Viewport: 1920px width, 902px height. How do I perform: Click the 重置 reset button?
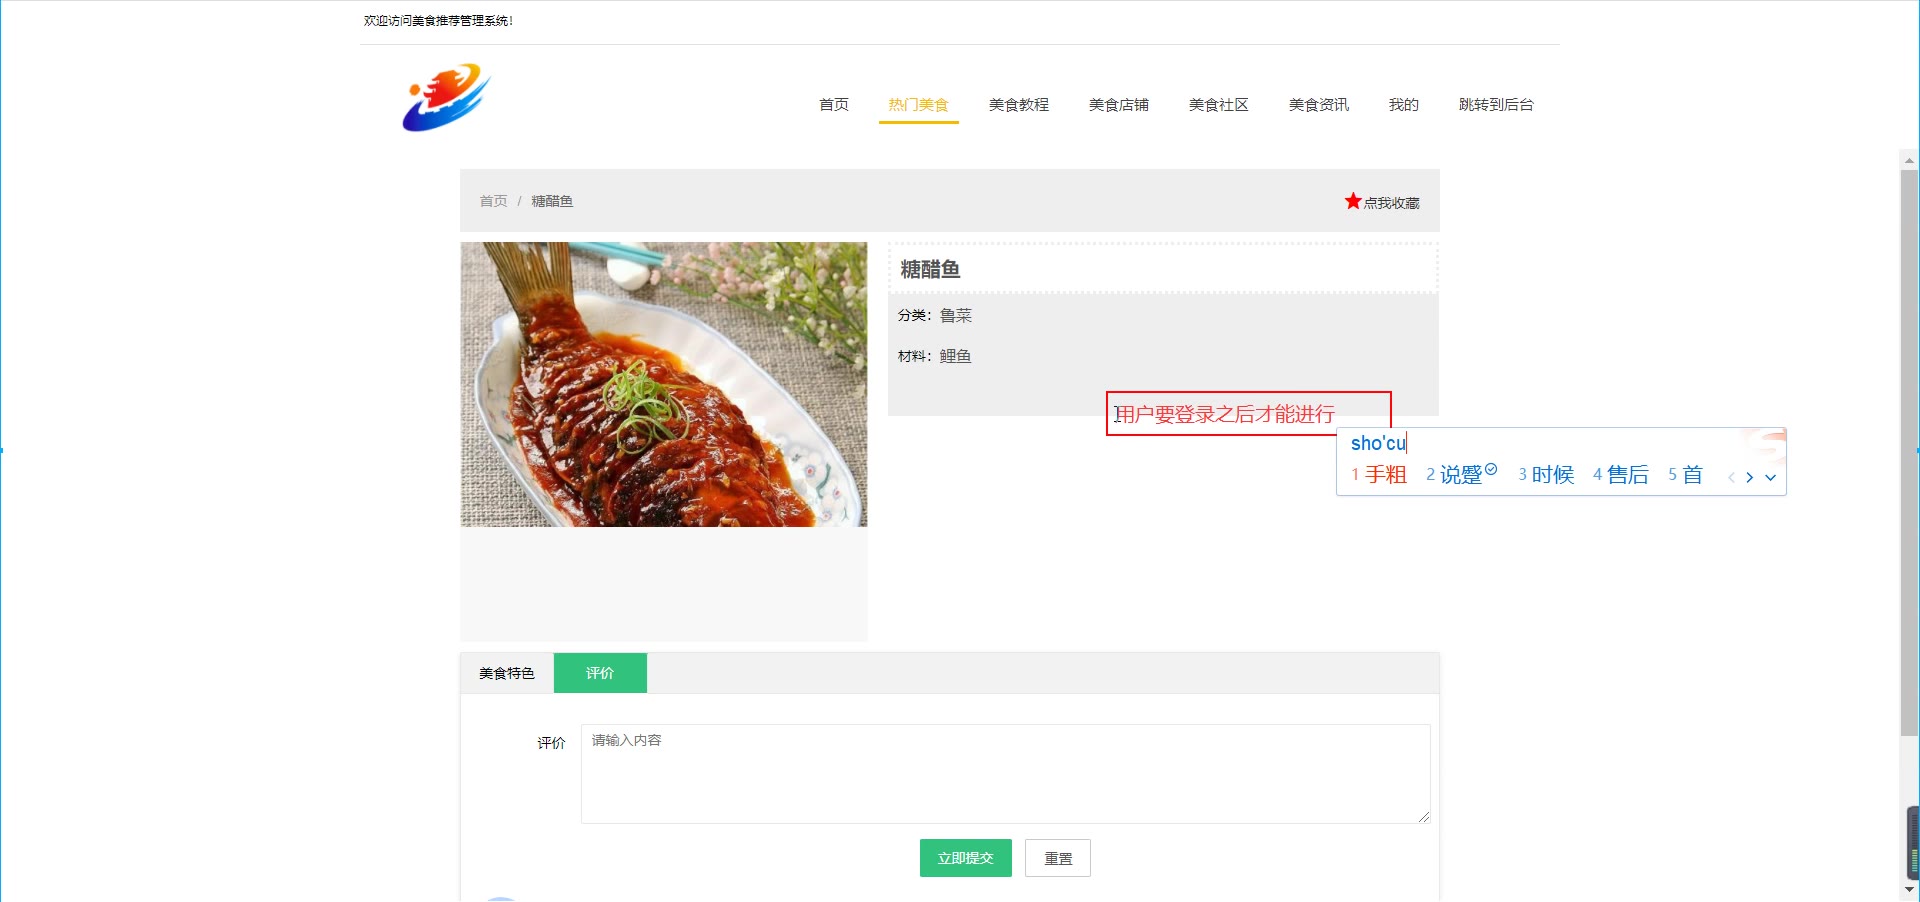[1057, 858]
